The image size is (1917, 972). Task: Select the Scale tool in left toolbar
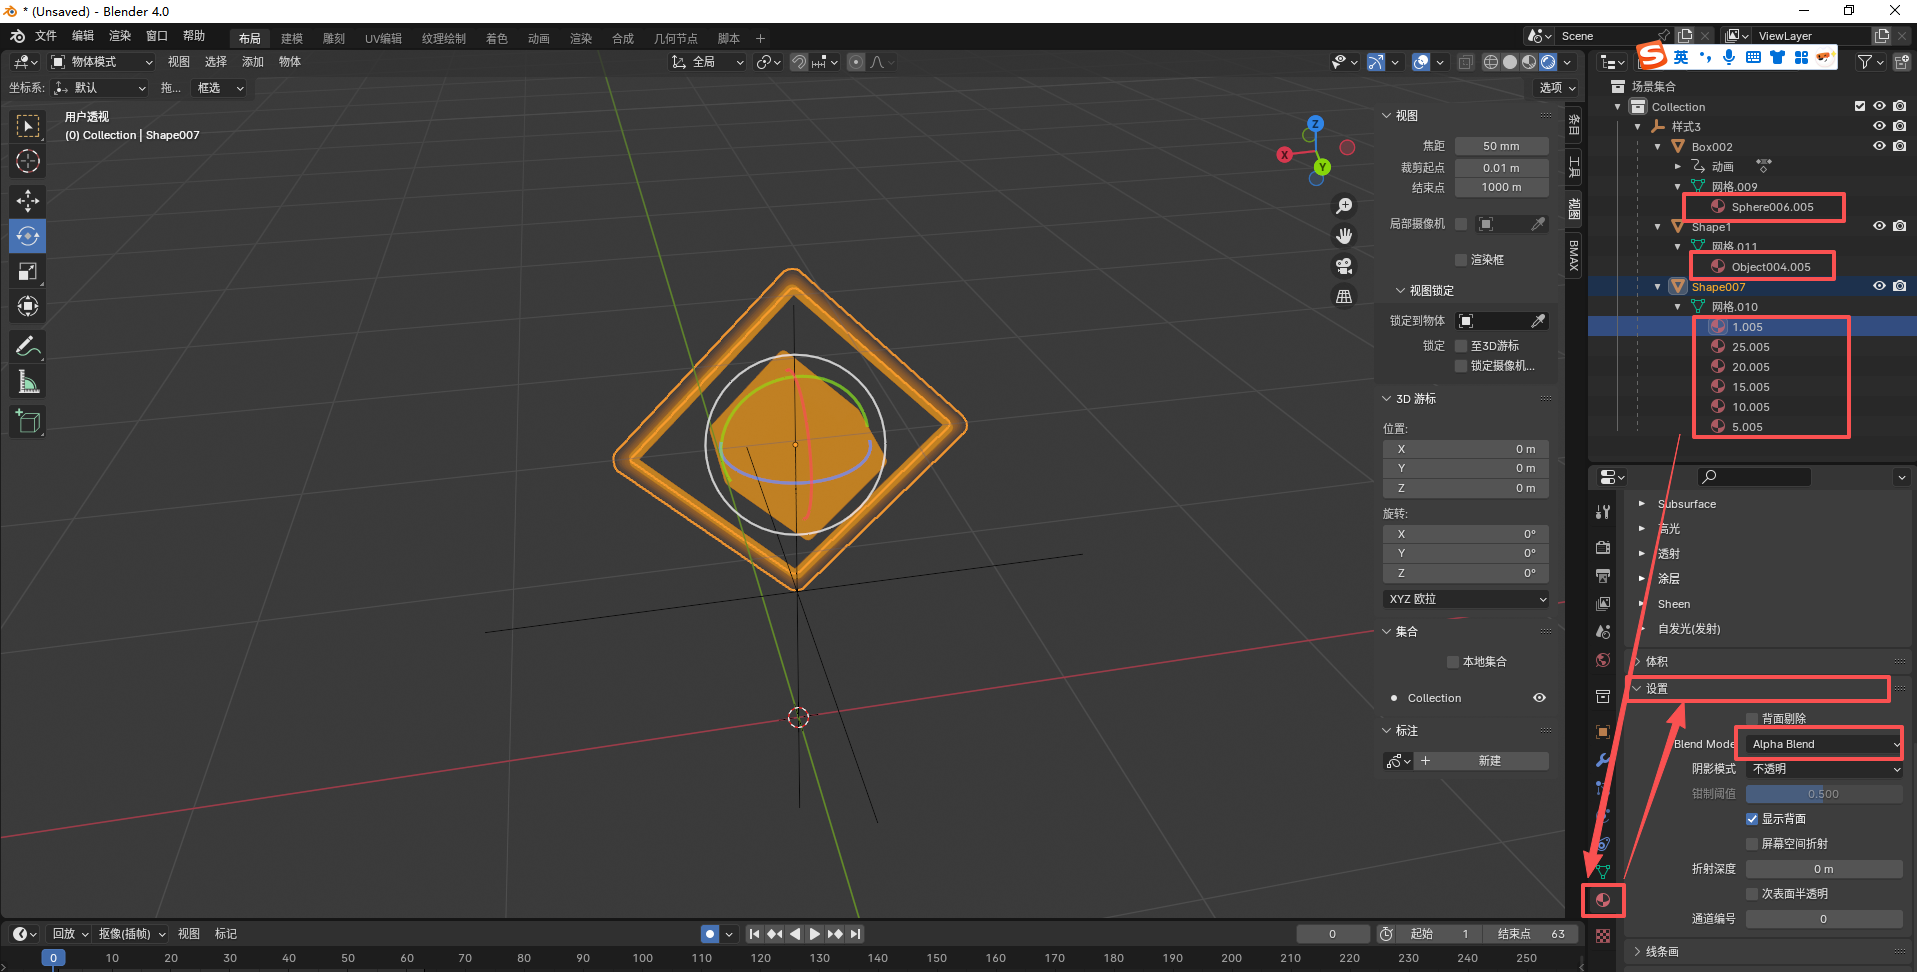coord(28,271)
